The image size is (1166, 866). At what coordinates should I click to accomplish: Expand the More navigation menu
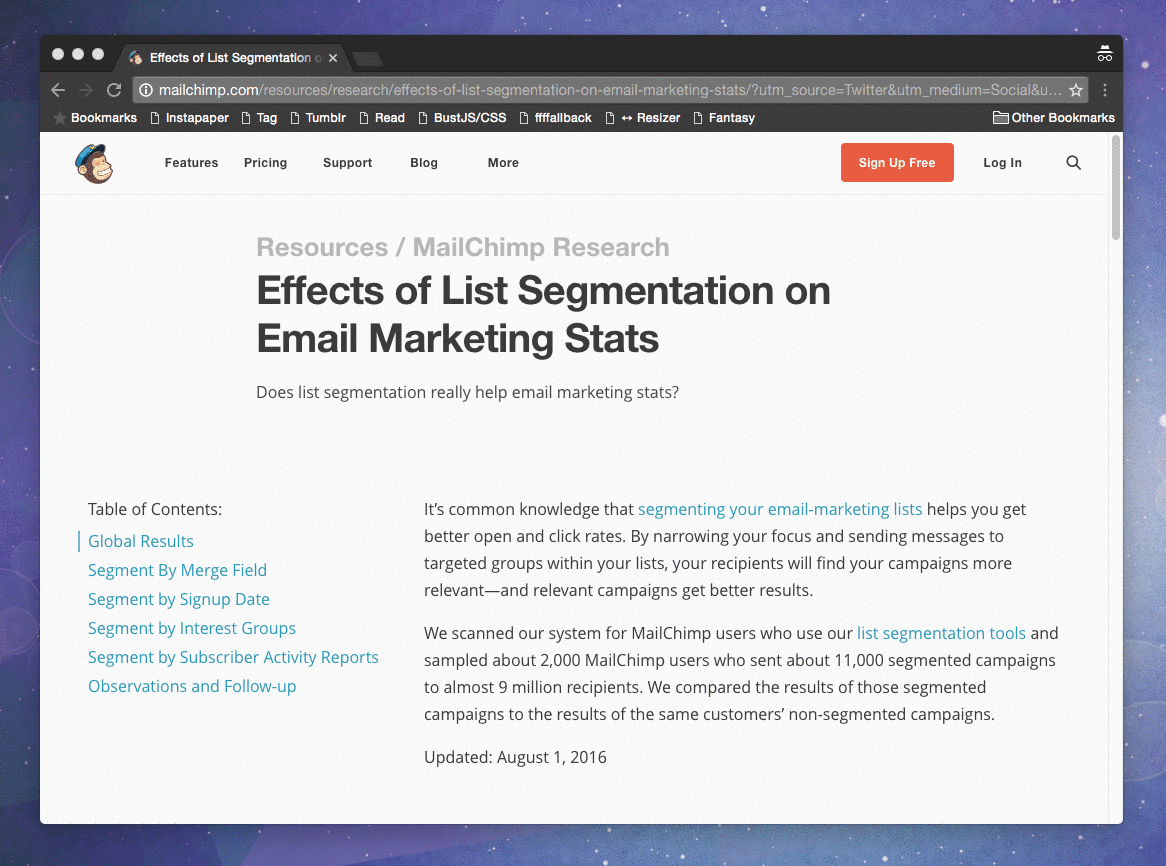click(x=503, y=163)
